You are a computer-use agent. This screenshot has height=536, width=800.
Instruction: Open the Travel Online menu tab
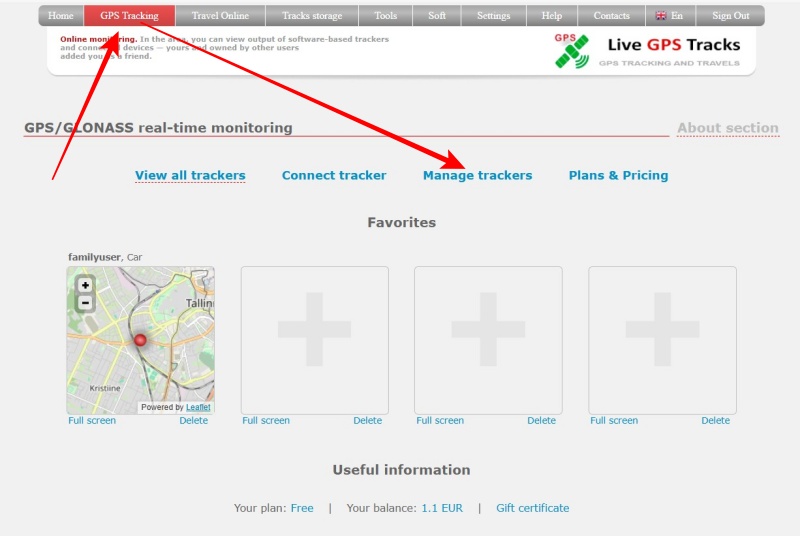pyautogui.click(x=220, y=16)
